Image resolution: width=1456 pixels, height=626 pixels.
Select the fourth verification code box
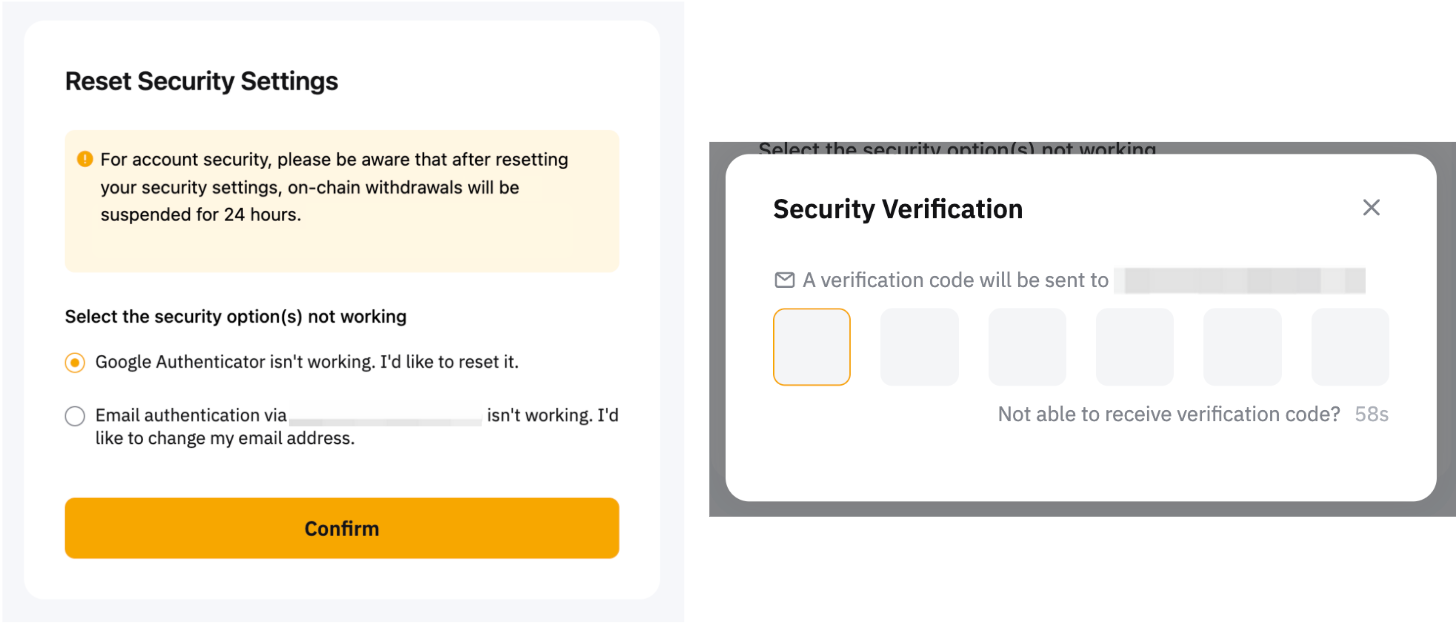pyautogui.click(x=1135, y=347)
